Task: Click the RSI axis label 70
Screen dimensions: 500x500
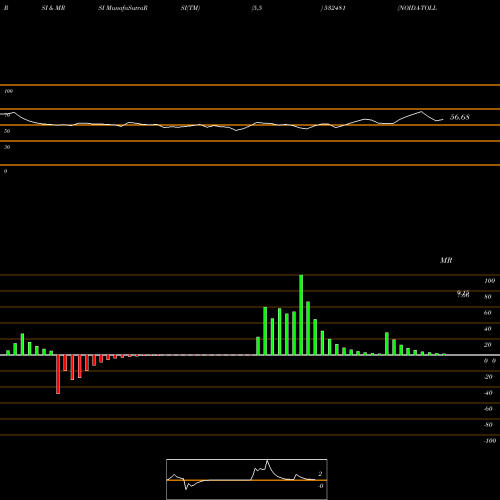Action: tap(7, 115)
